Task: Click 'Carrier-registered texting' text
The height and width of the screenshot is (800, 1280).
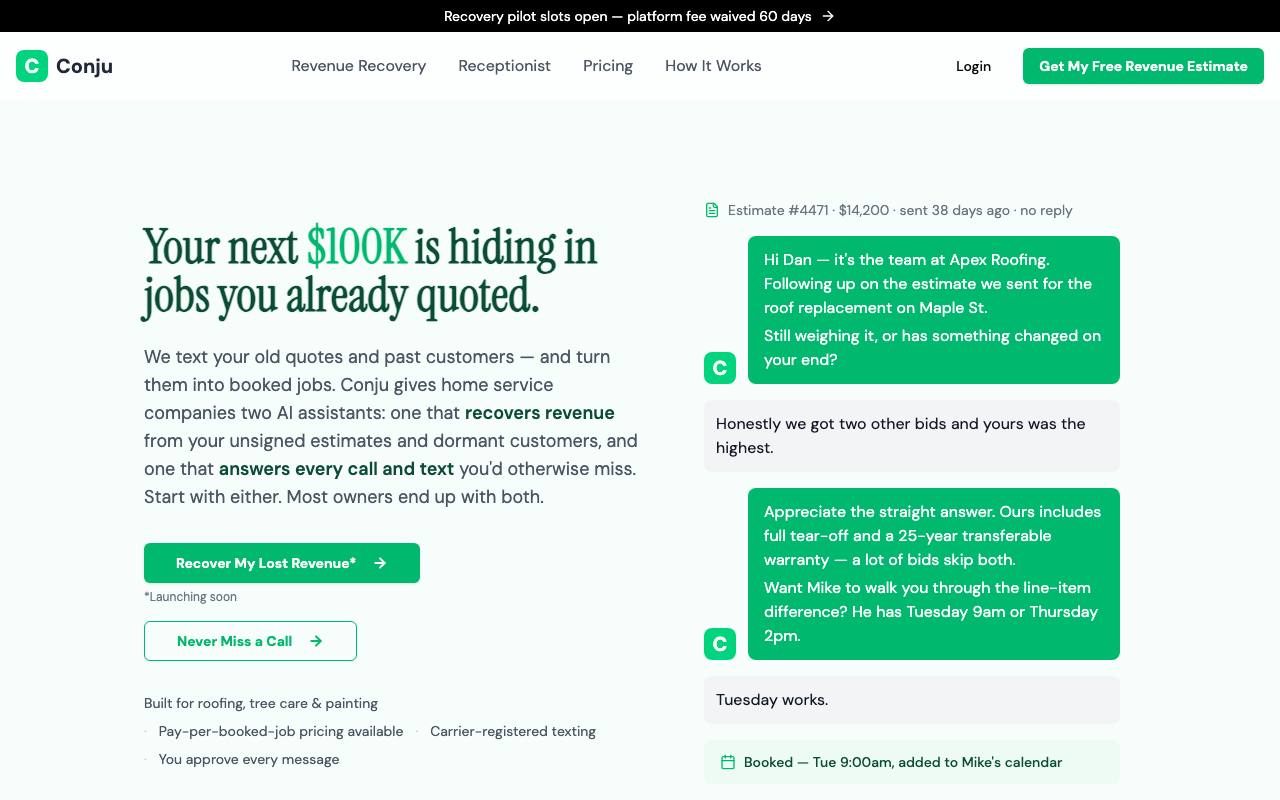Action: point(513,731)
